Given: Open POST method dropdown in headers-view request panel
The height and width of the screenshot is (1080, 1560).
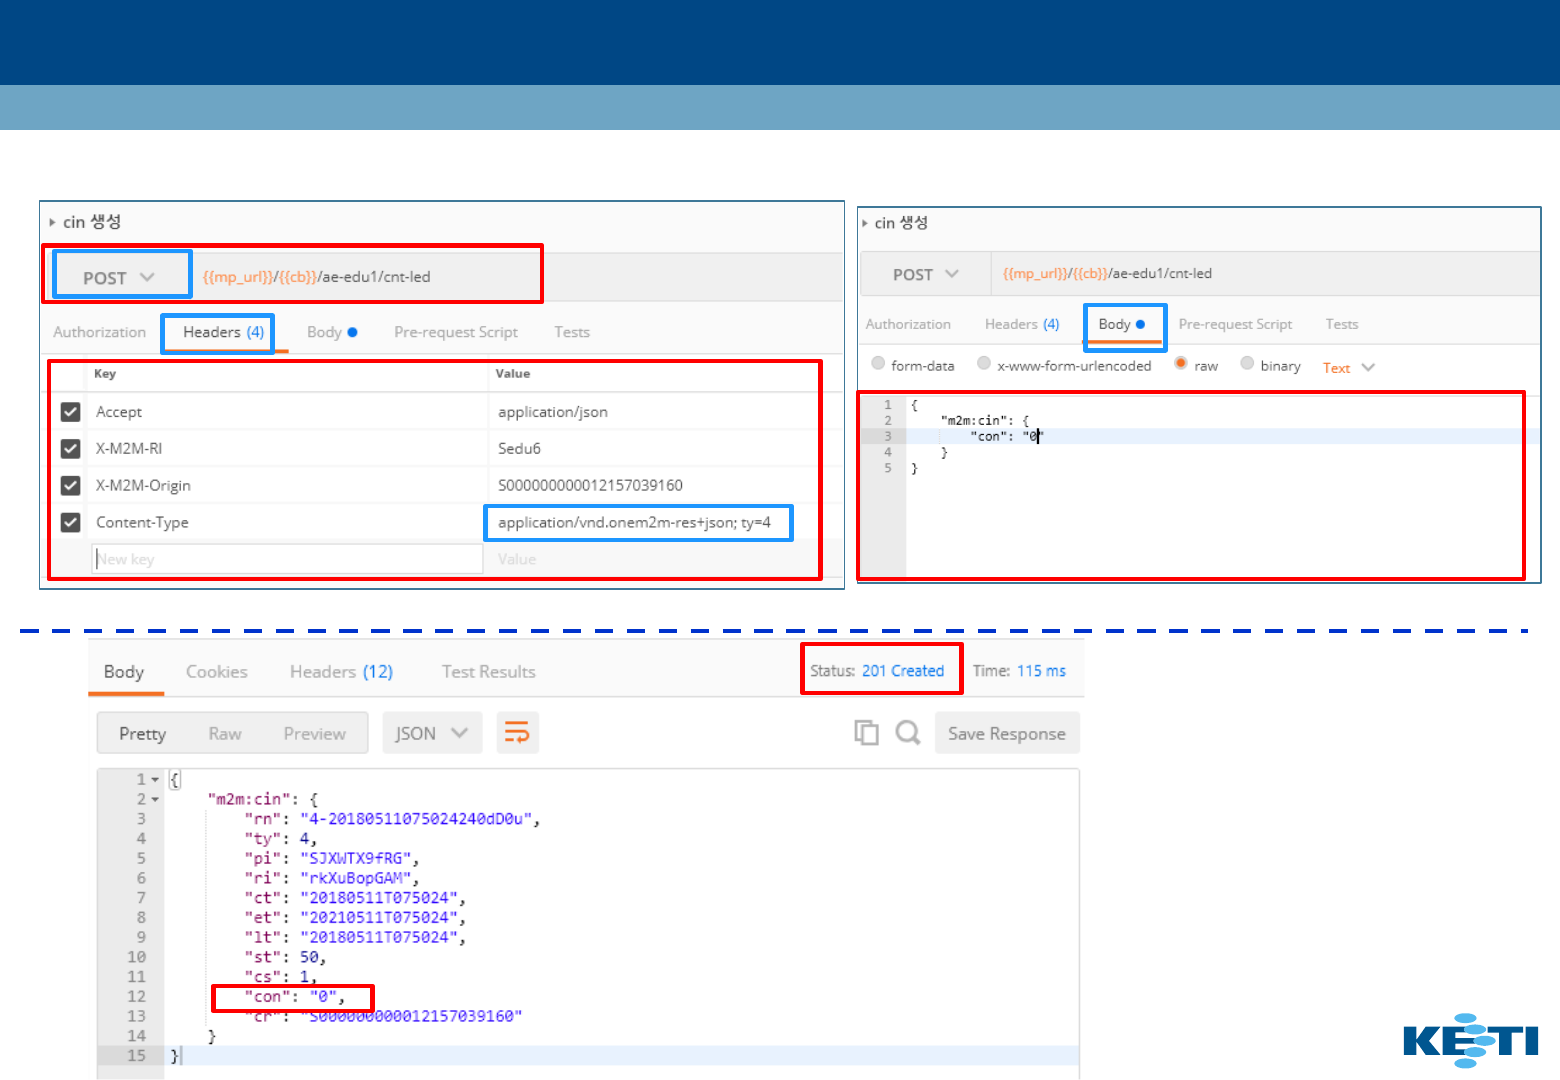Looking at the screenshot, I should point(119,277).
